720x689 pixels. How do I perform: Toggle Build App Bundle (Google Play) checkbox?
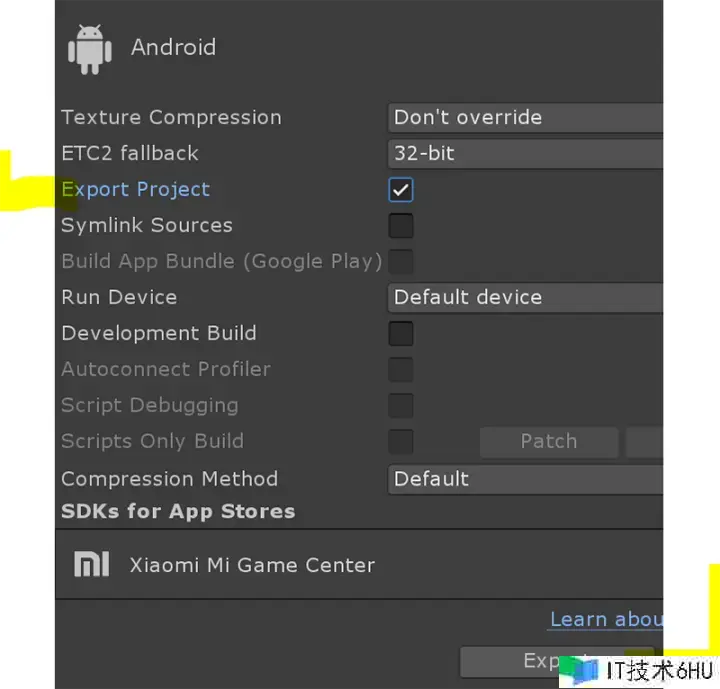[x=400, y=262]
